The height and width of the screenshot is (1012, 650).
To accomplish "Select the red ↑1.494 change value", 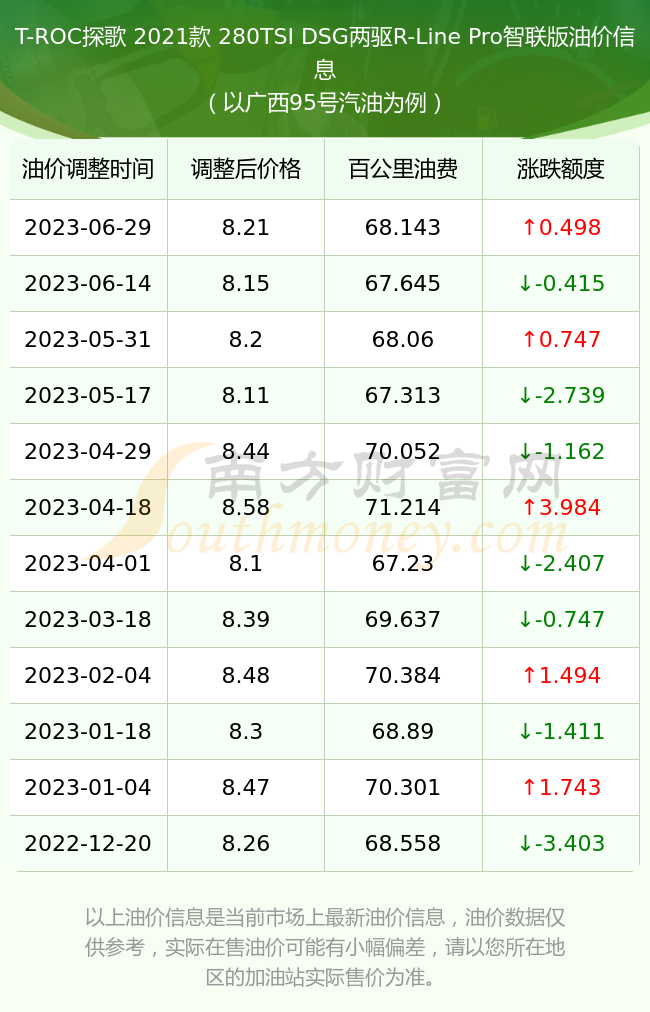I will (x=561, y=675).
